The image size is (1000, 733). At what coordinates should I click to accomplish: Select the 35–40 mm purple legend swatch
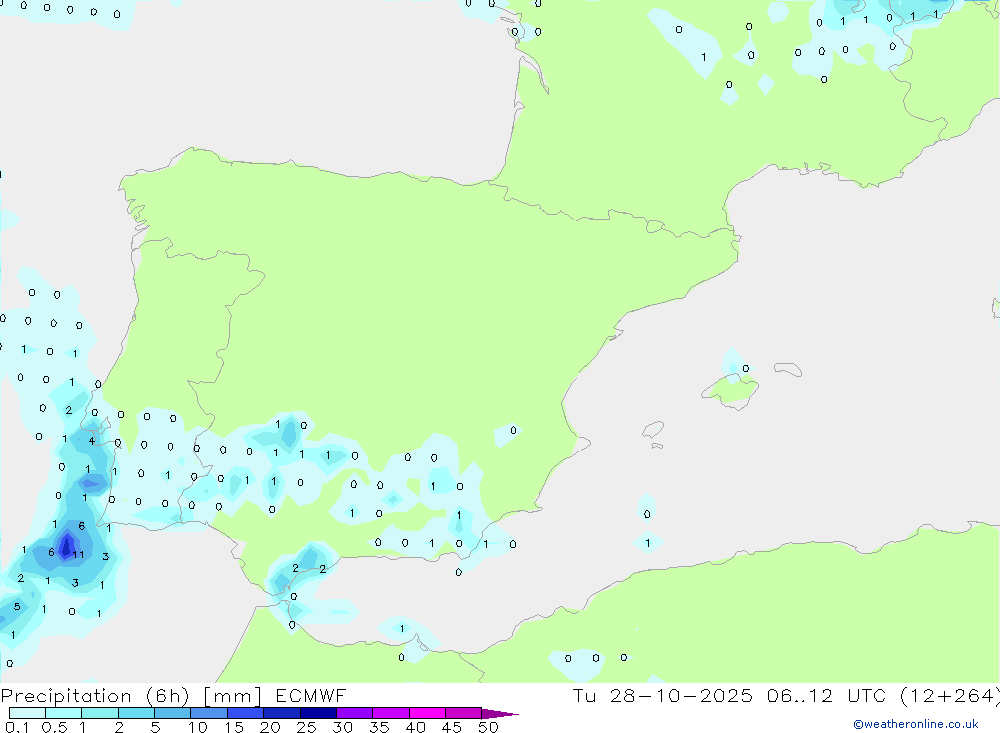(x=391, y=713)
